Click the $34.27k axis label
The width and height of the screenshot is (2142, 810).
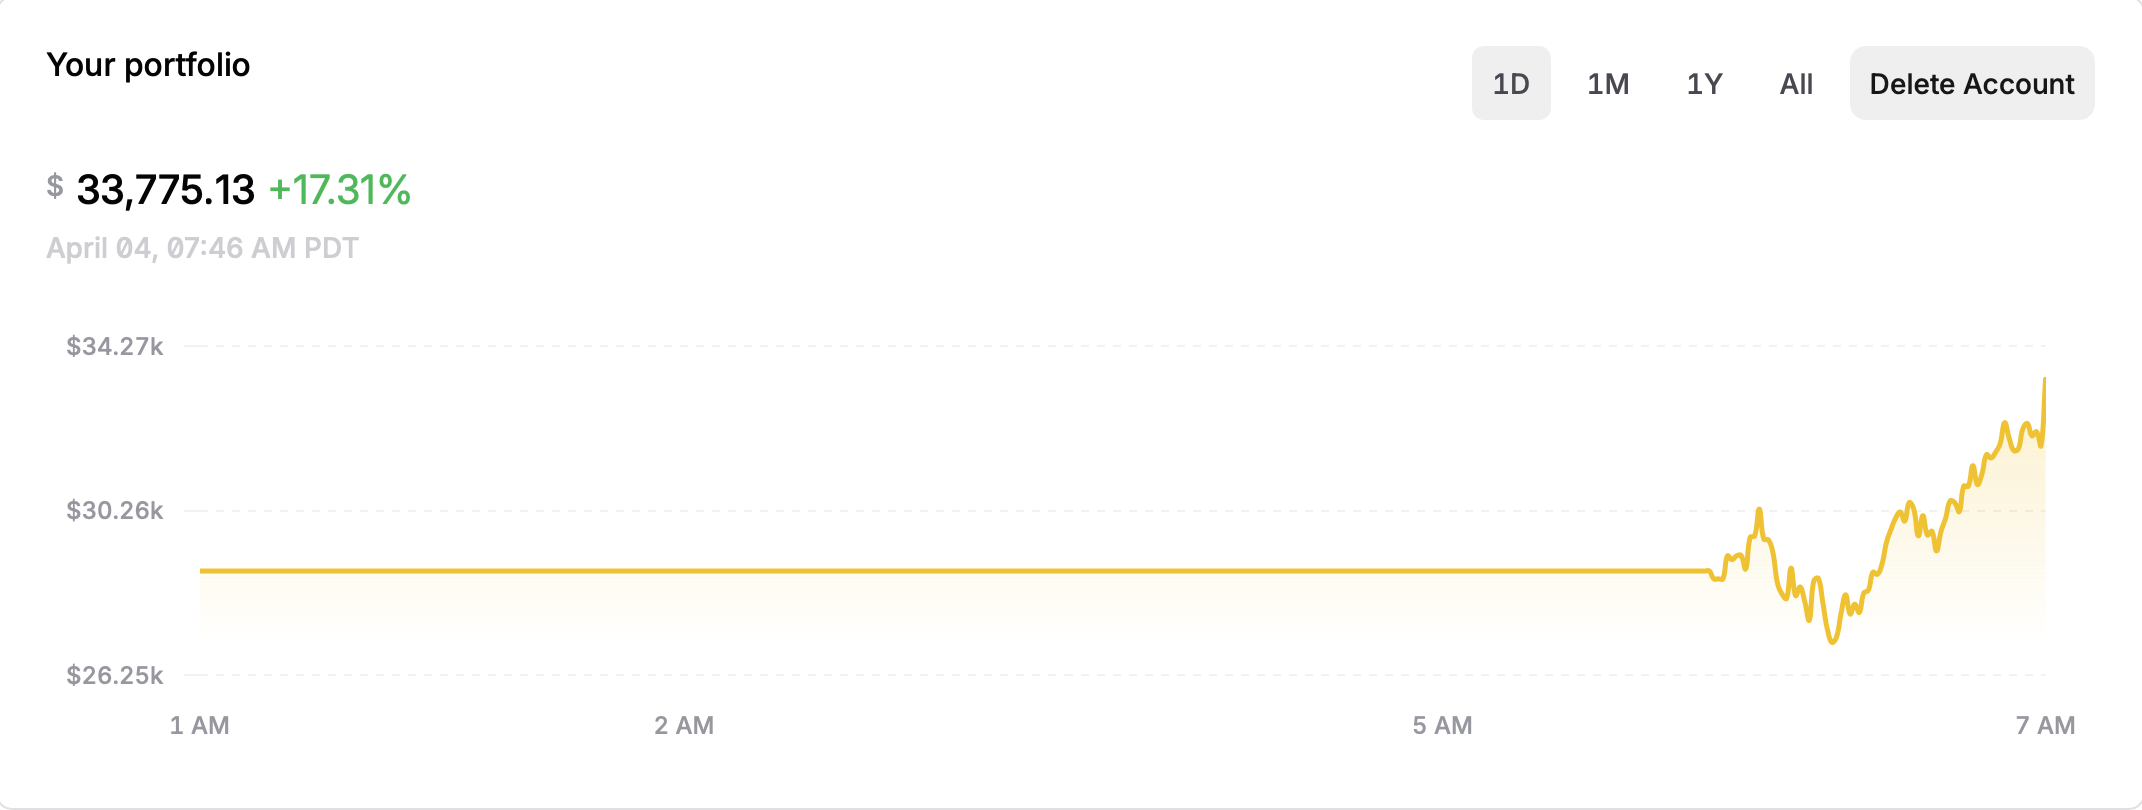click(x=115, y=346)
